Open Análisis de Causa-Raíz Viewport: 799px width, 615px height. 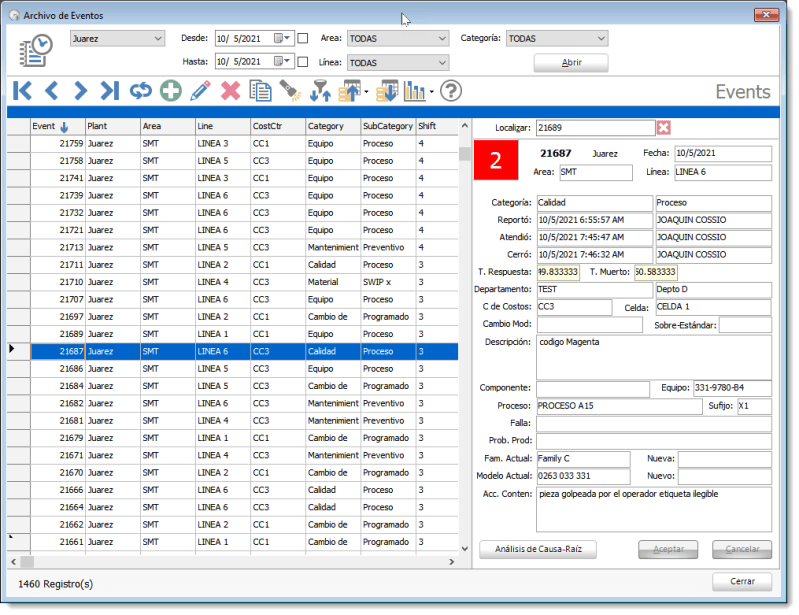[538, 549]
